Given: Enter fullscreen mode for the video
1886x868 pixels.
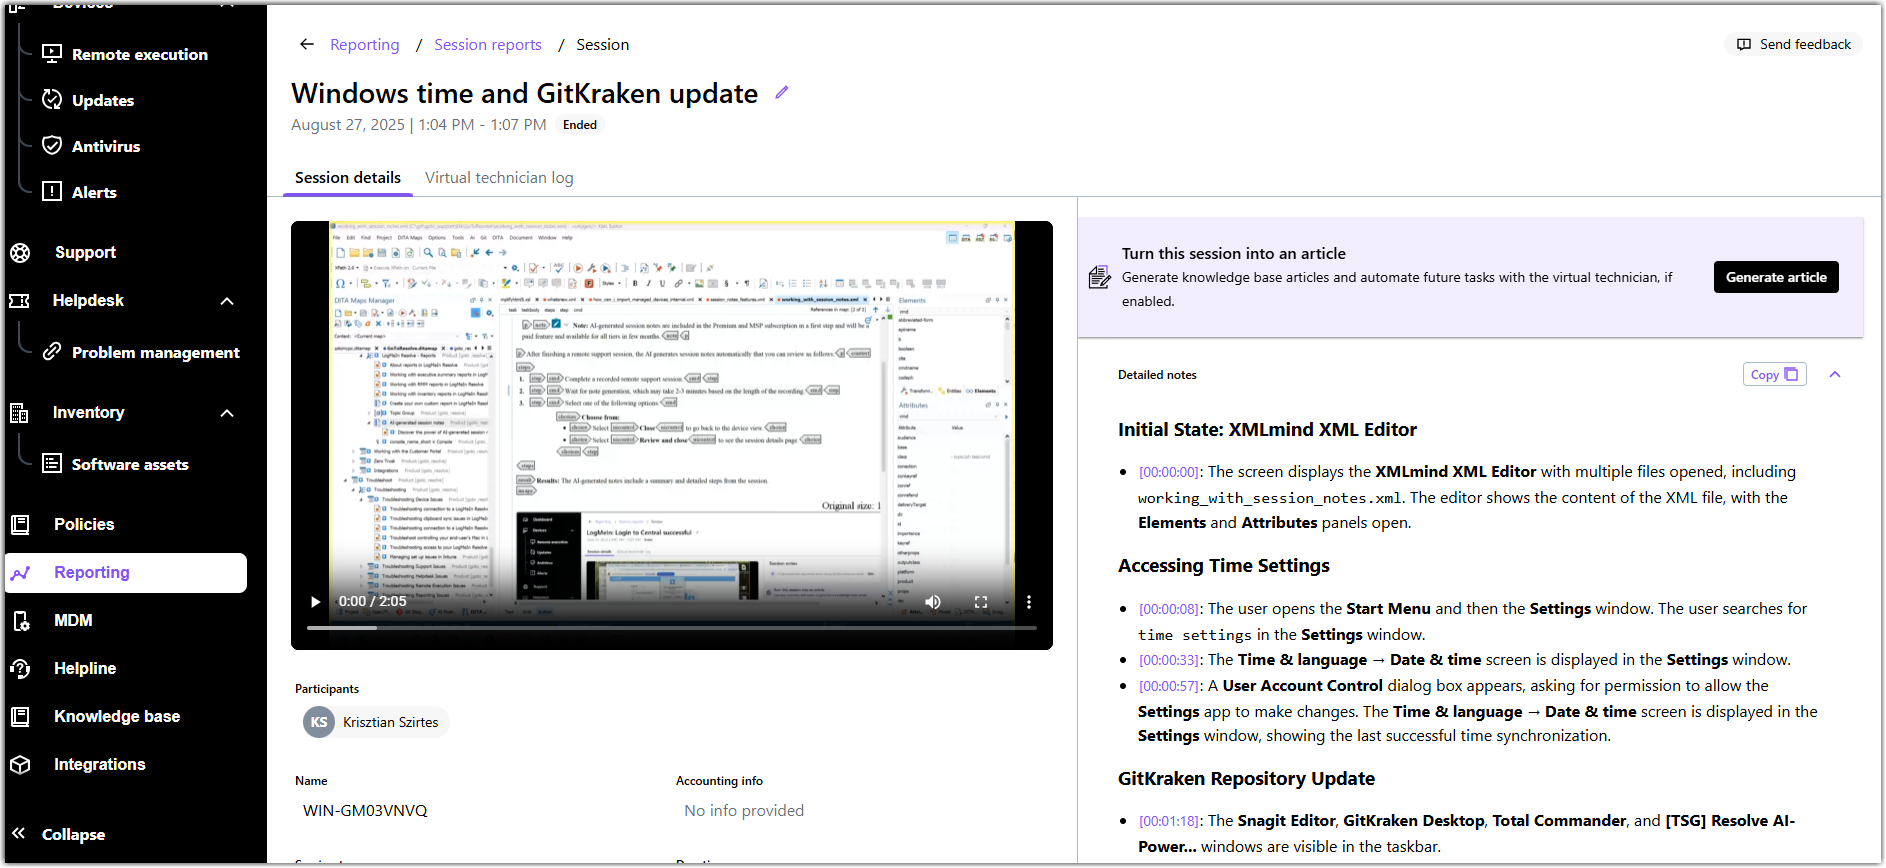Looking at the screenshot, I should coord(981,602).
